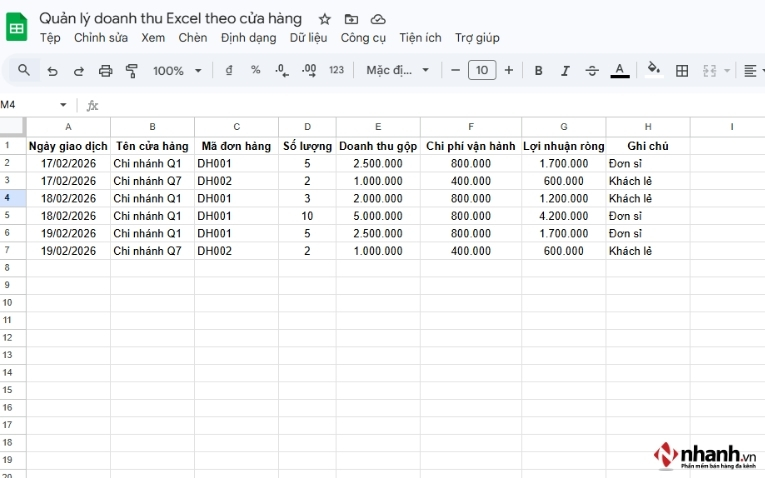Select the 'Ngày giao dịch' header cell

(x=68, y=146)
